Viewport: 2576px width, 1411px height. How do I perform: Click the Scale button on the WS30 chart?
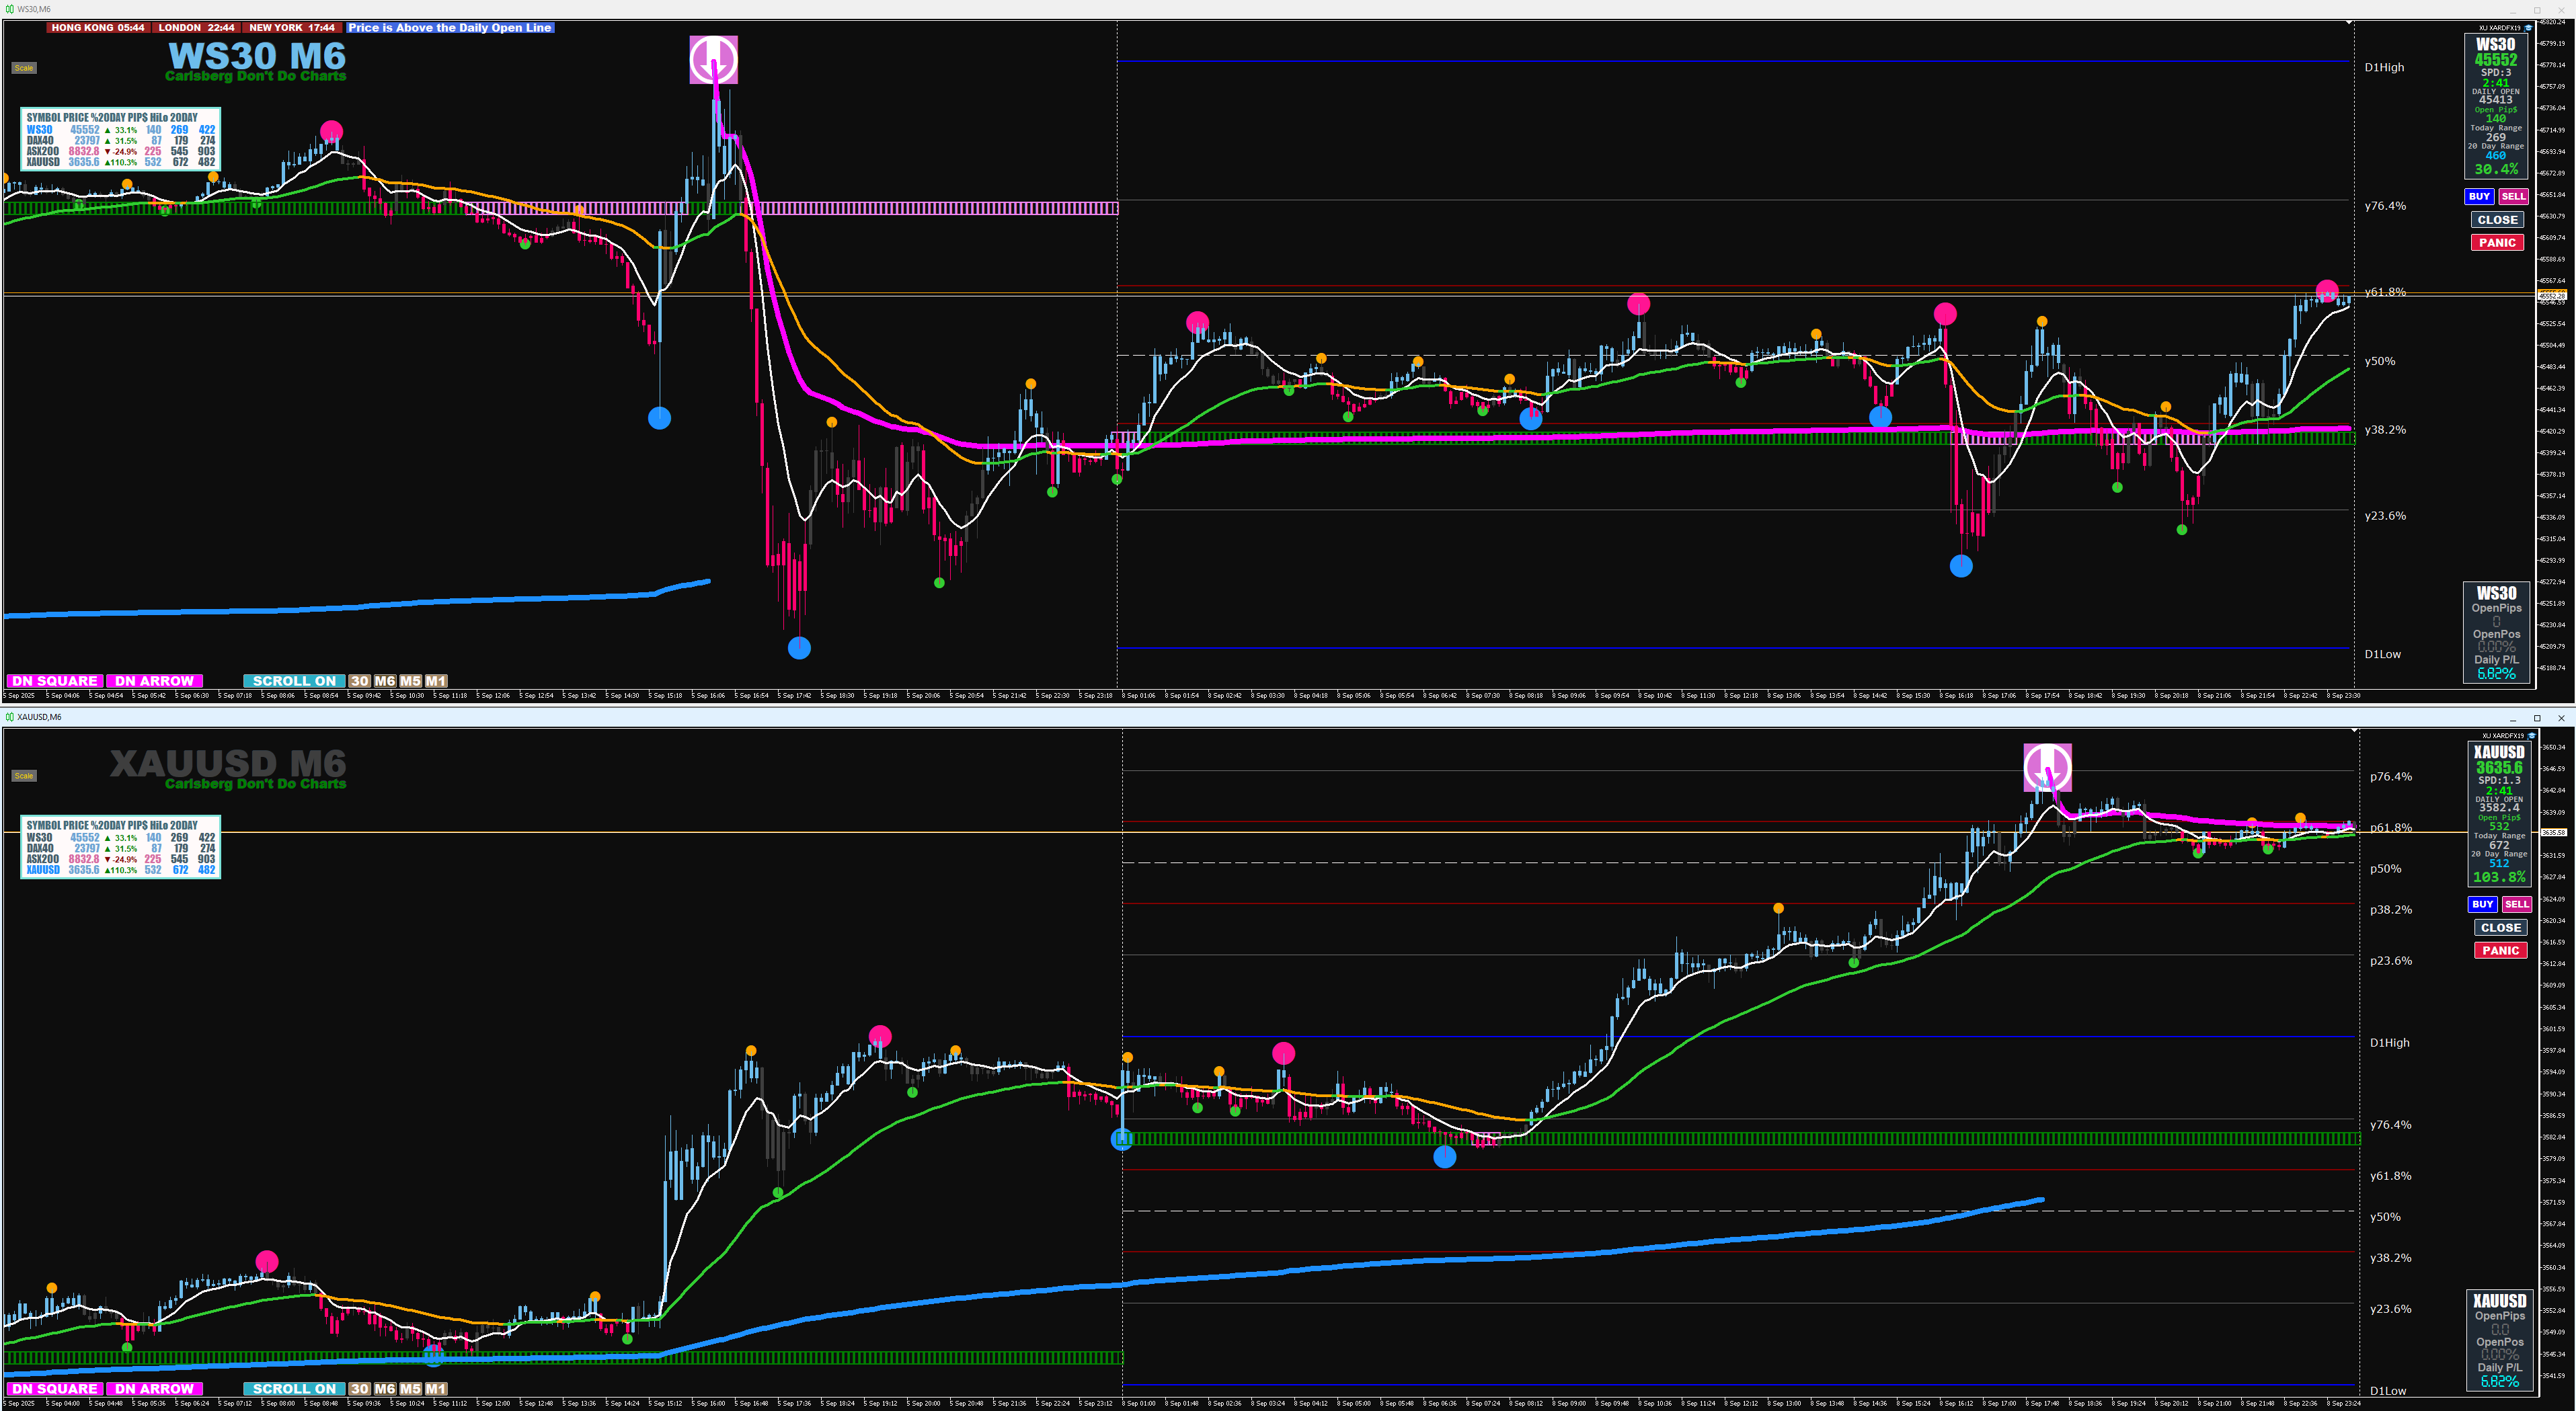[23, 68]
